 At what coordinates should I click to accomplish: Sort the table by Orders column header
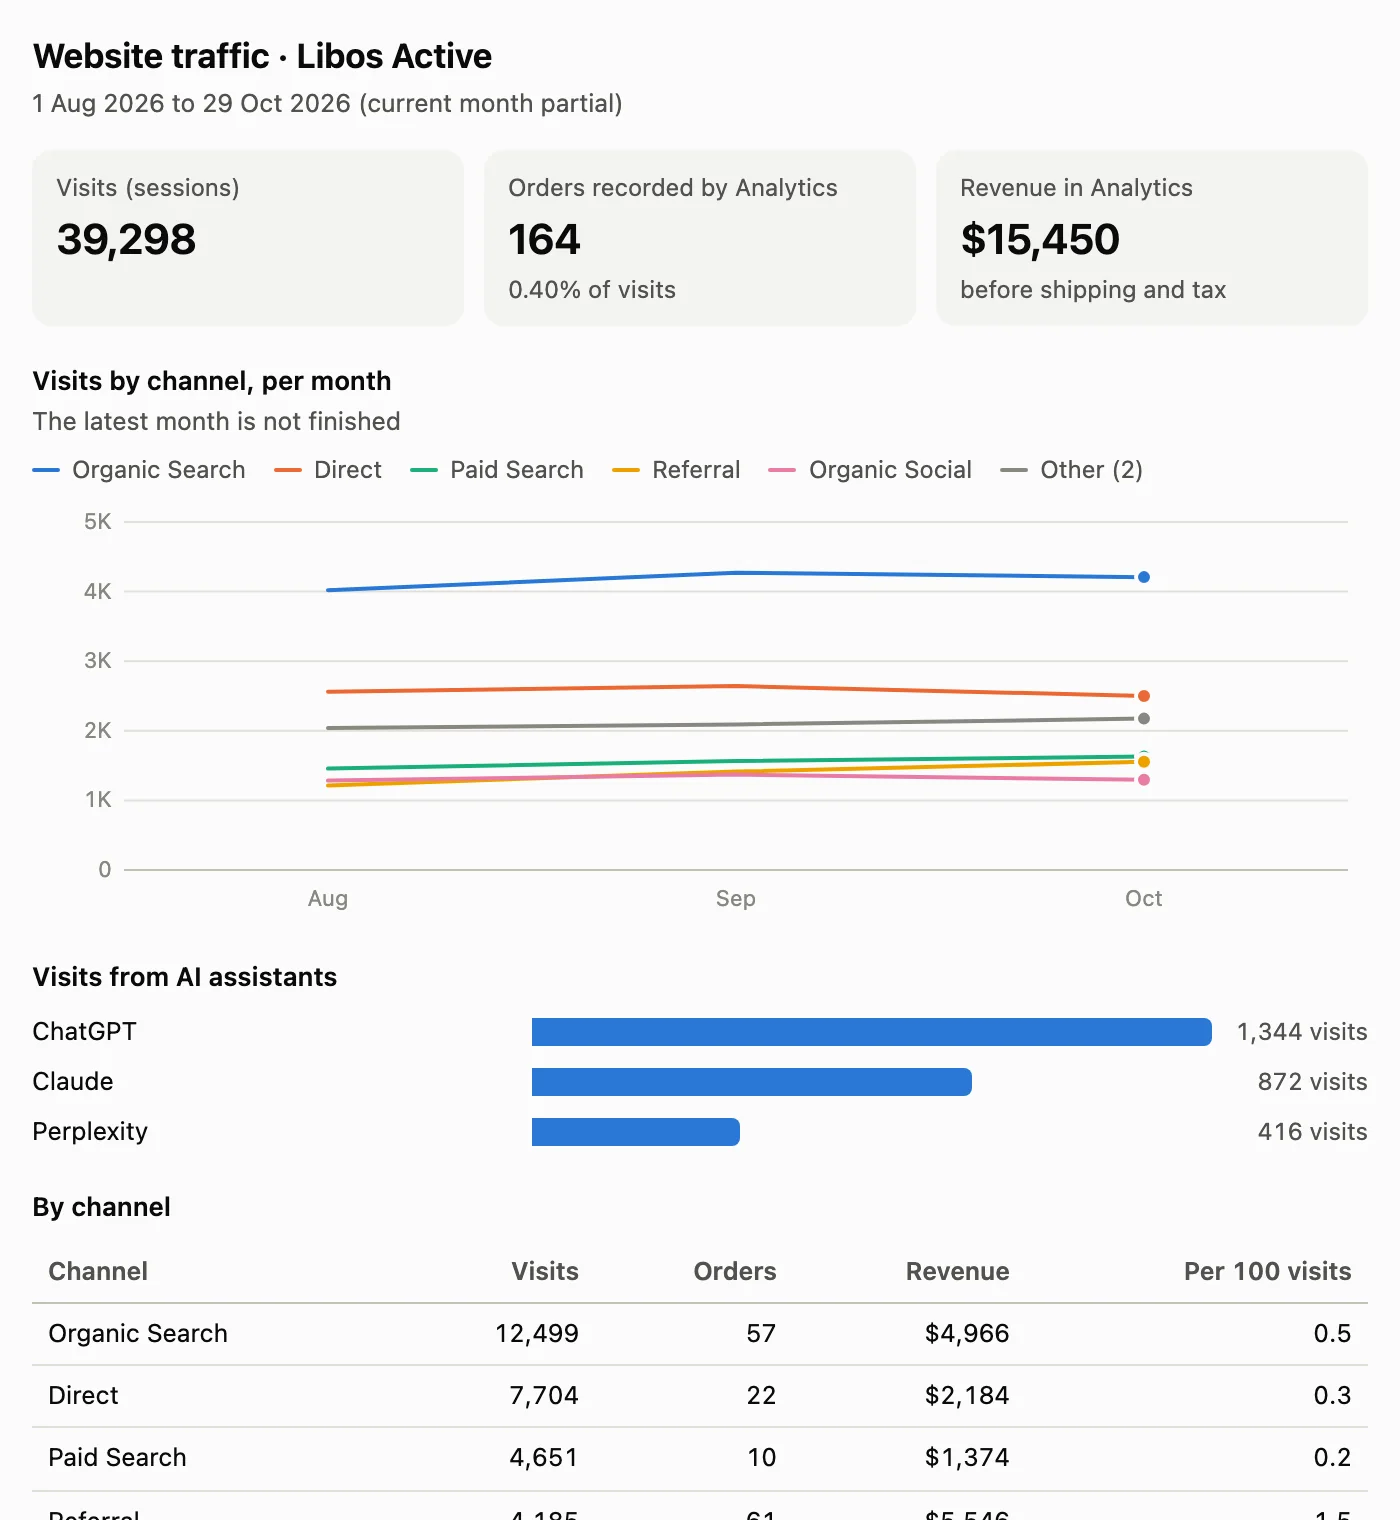click(x=735, y=1271)
